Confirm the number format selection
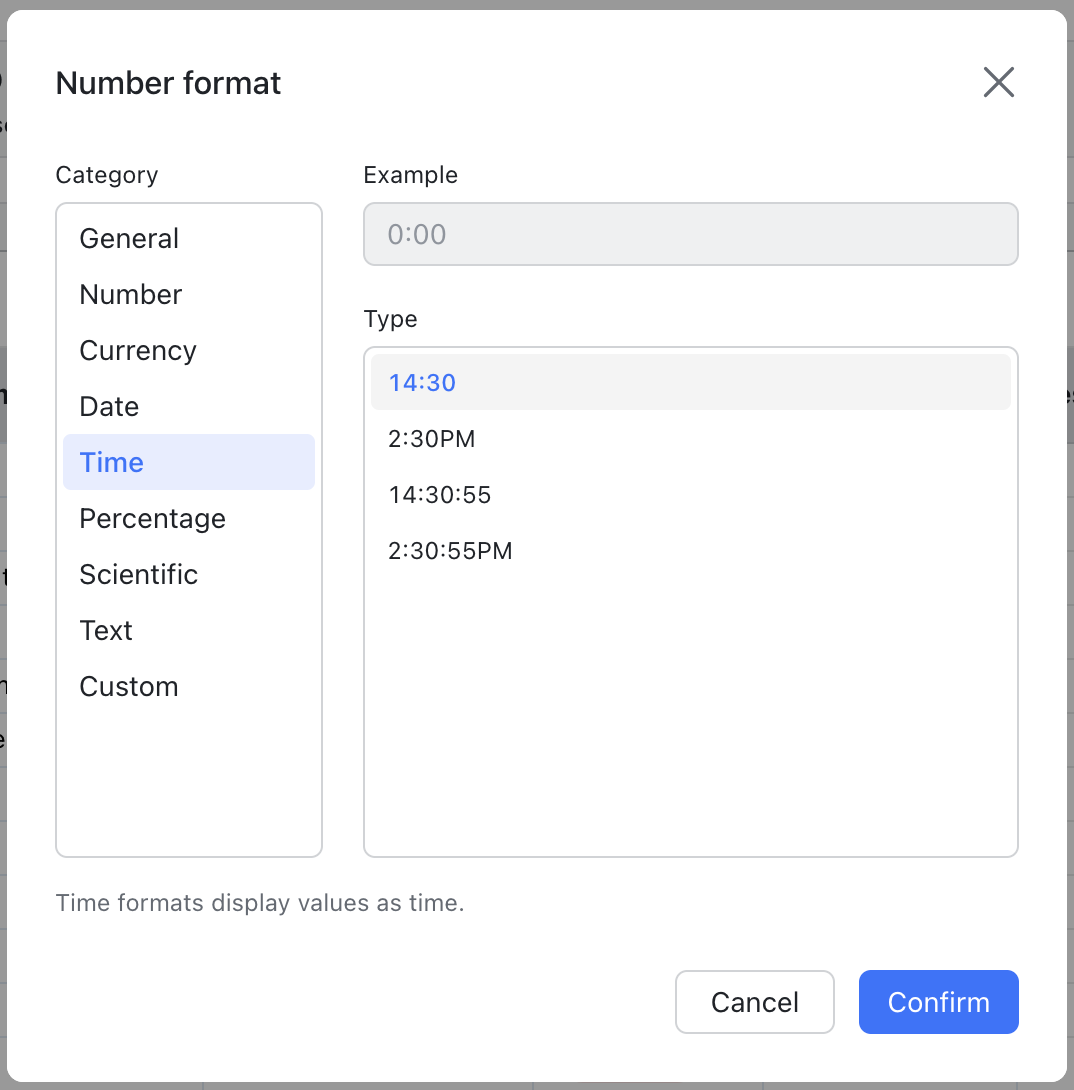This screenshot has height=1090, width=1074. (938, 1002)
